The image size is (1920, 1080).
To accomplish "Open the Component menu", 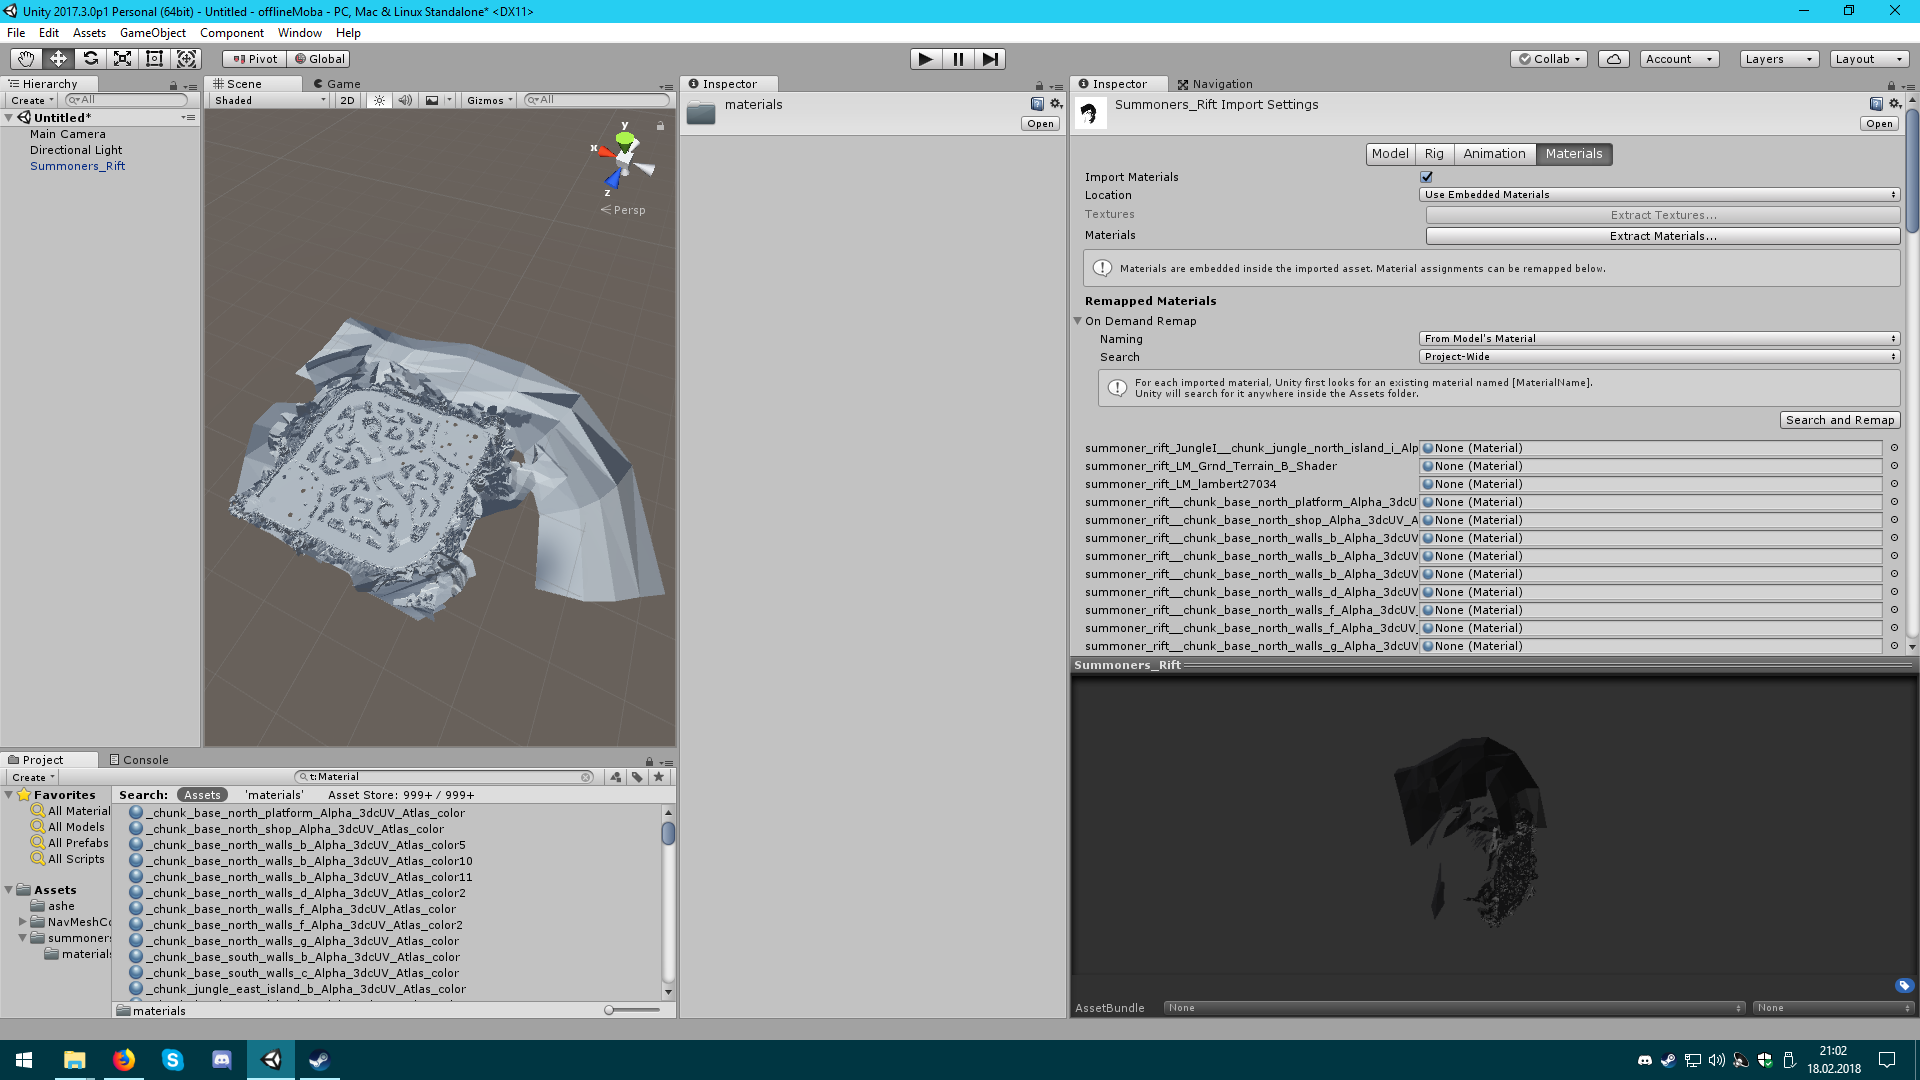I will [x=232, y=33].
